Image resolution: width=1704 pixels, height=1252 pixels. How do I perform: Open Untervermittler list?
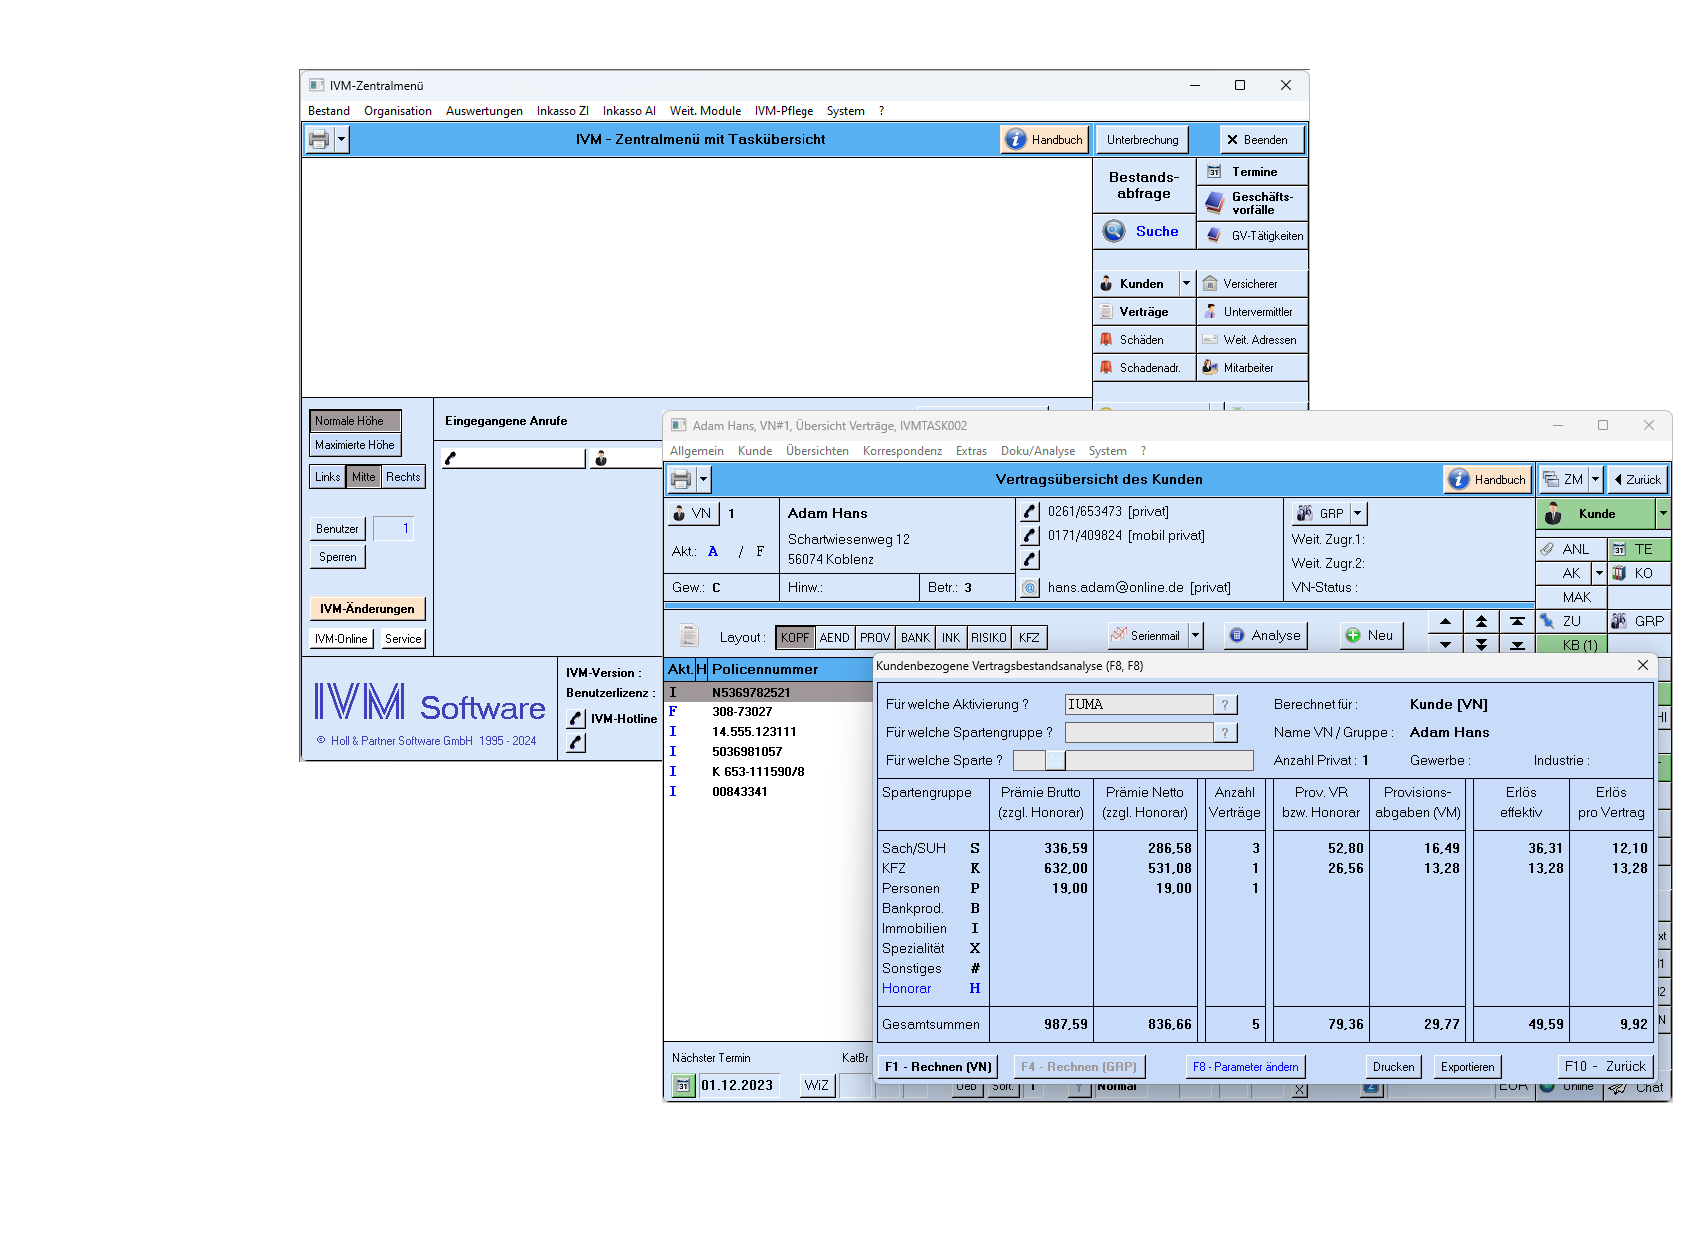click(x=1252, y=312)
